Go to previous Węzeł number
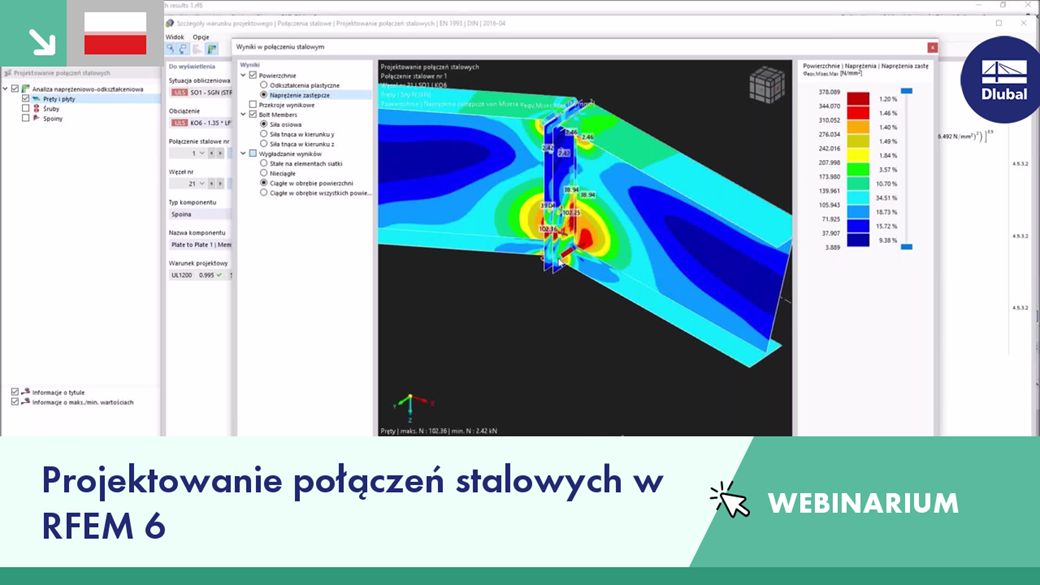The width and height of the screenshot is (1040, 585). point(212,184)
